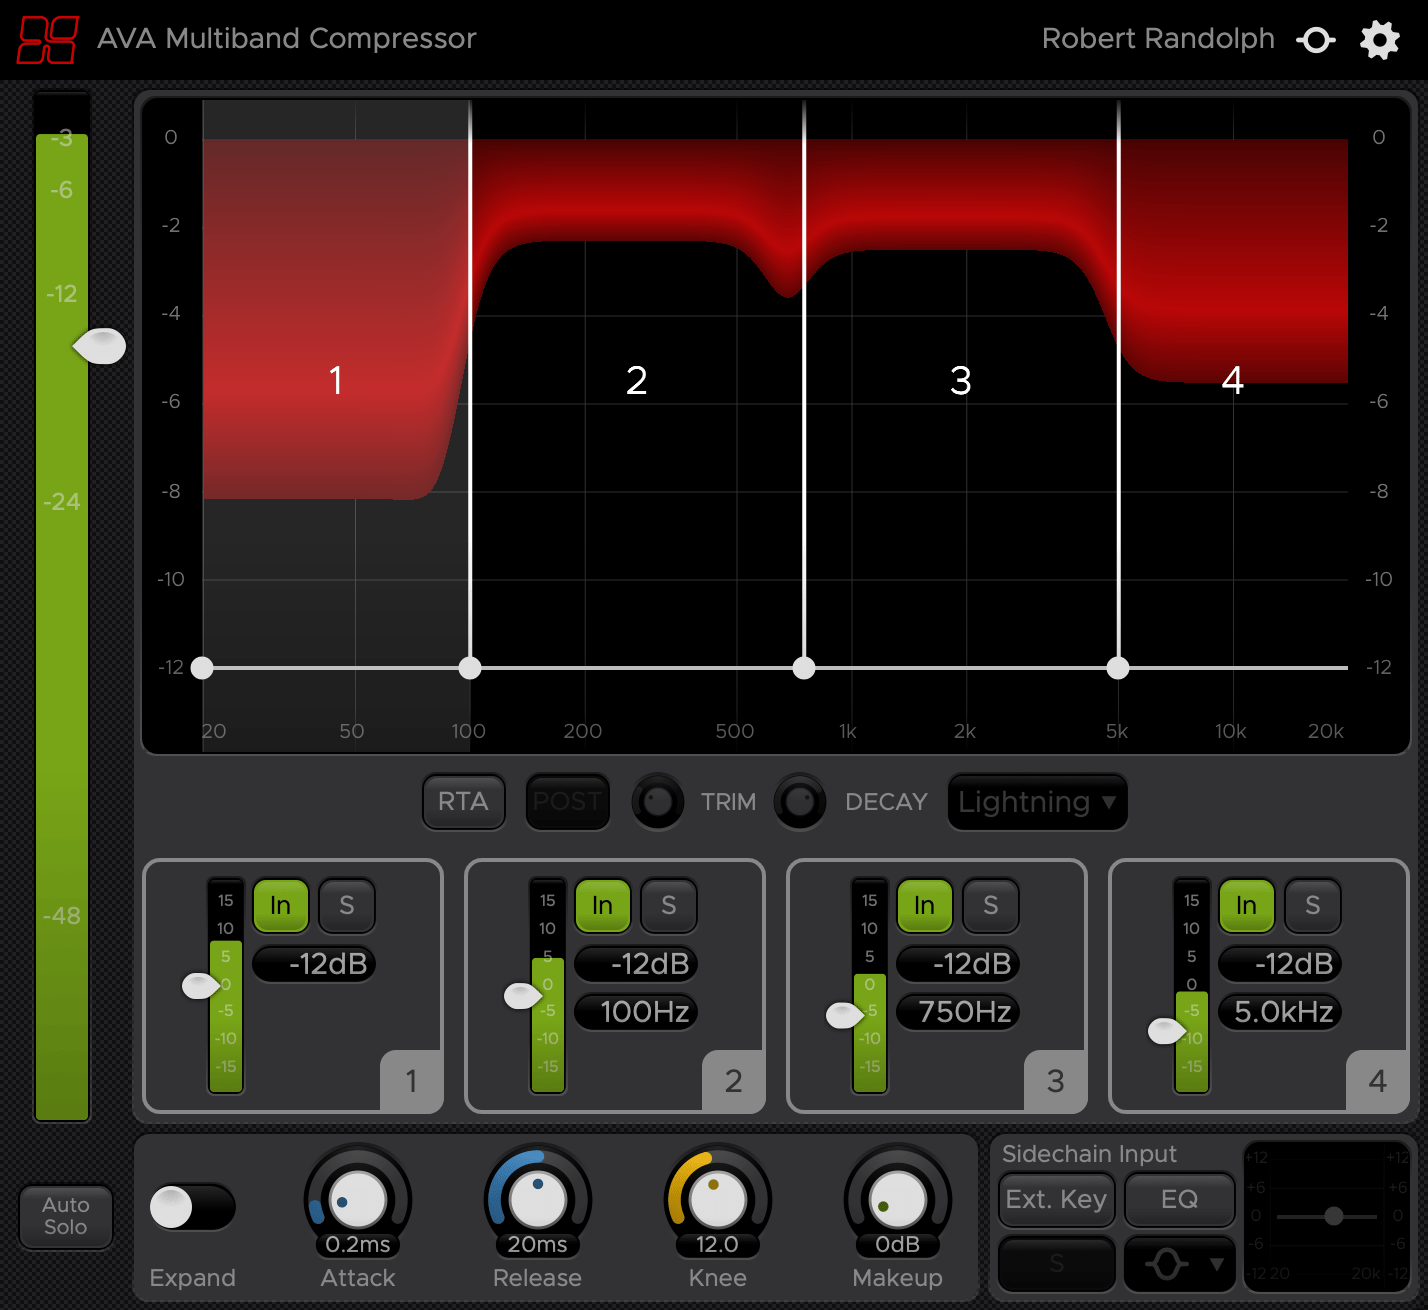Disable the In button on band 1
Viewport: 1428px width, 1310px height.
pos(281,906)
